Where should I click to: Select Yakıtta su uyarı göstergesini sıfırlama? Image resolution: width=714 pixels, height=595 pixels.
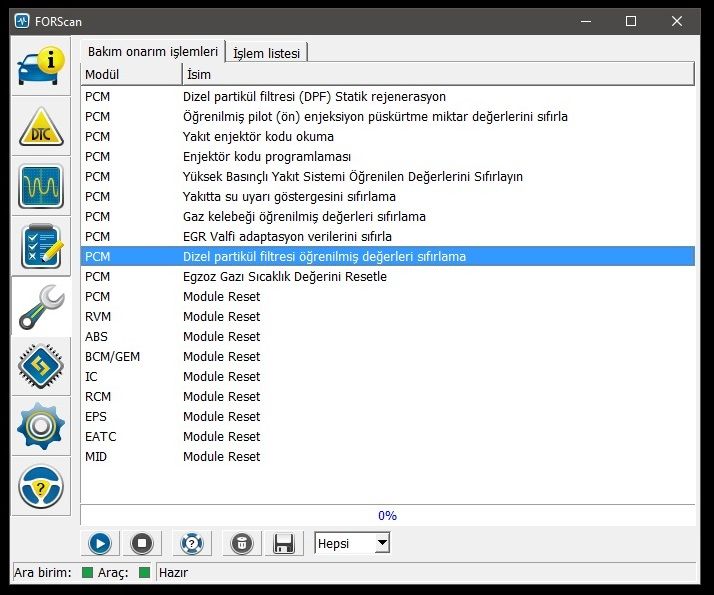(388, 197)
